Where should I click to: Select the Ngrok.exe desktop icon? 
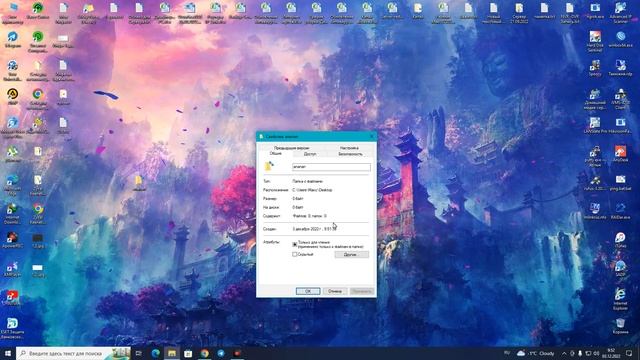point(595,12)
